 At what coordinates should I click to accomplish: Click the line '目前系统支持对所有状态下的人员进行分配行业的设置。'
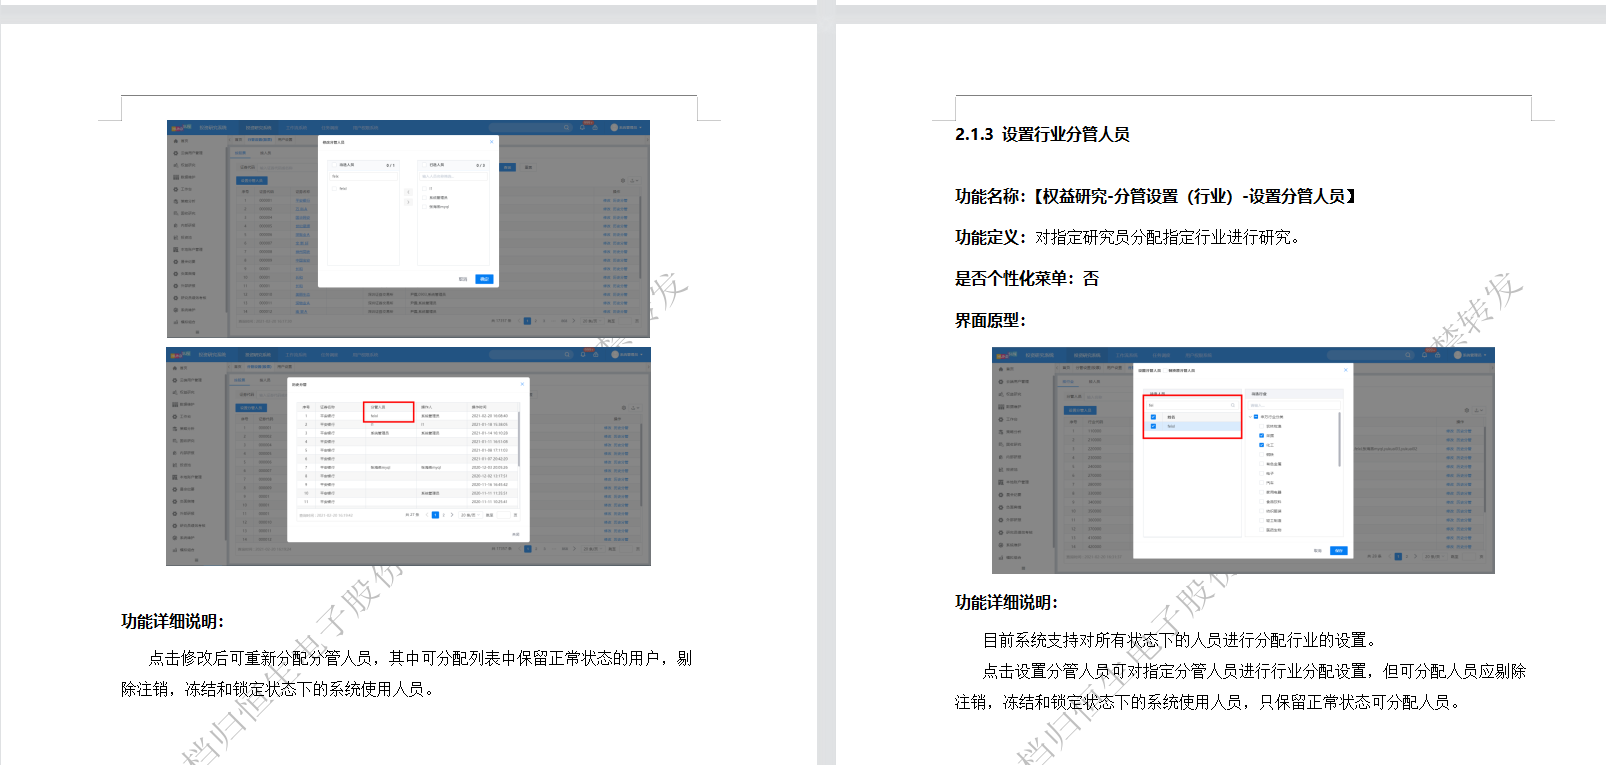click(x=1182, y=640)
